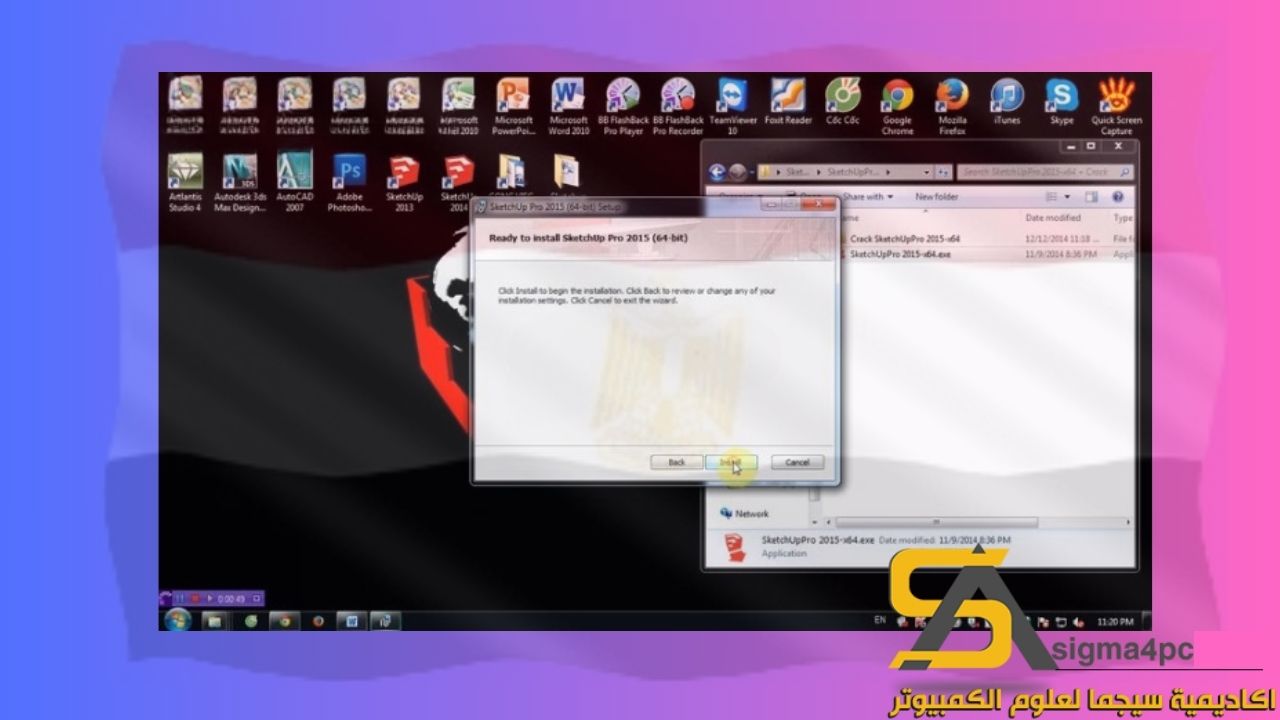
Task: Open SketchUp 2013 desktop shortcut
Action: pos(403,182)
